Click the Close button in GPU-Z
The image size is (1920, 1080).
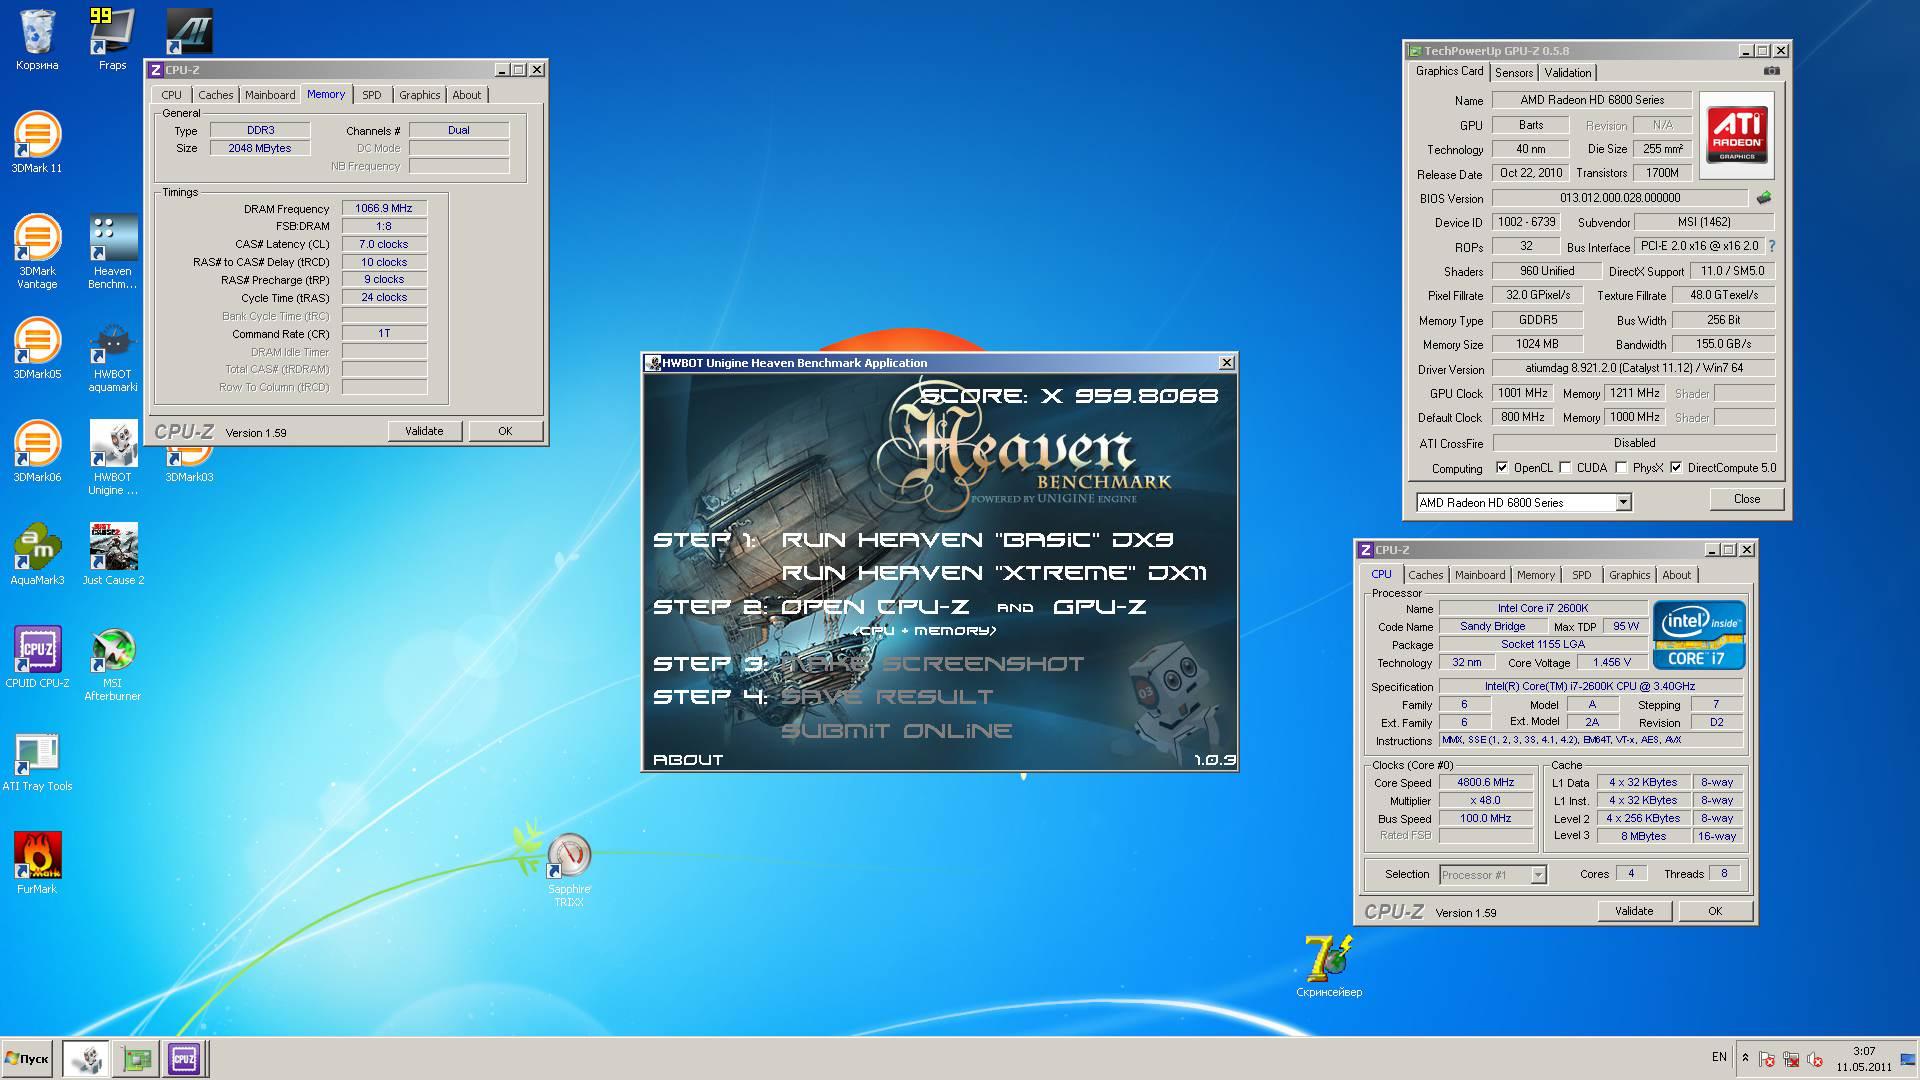pyautogui.click(x=1747, y=499)
